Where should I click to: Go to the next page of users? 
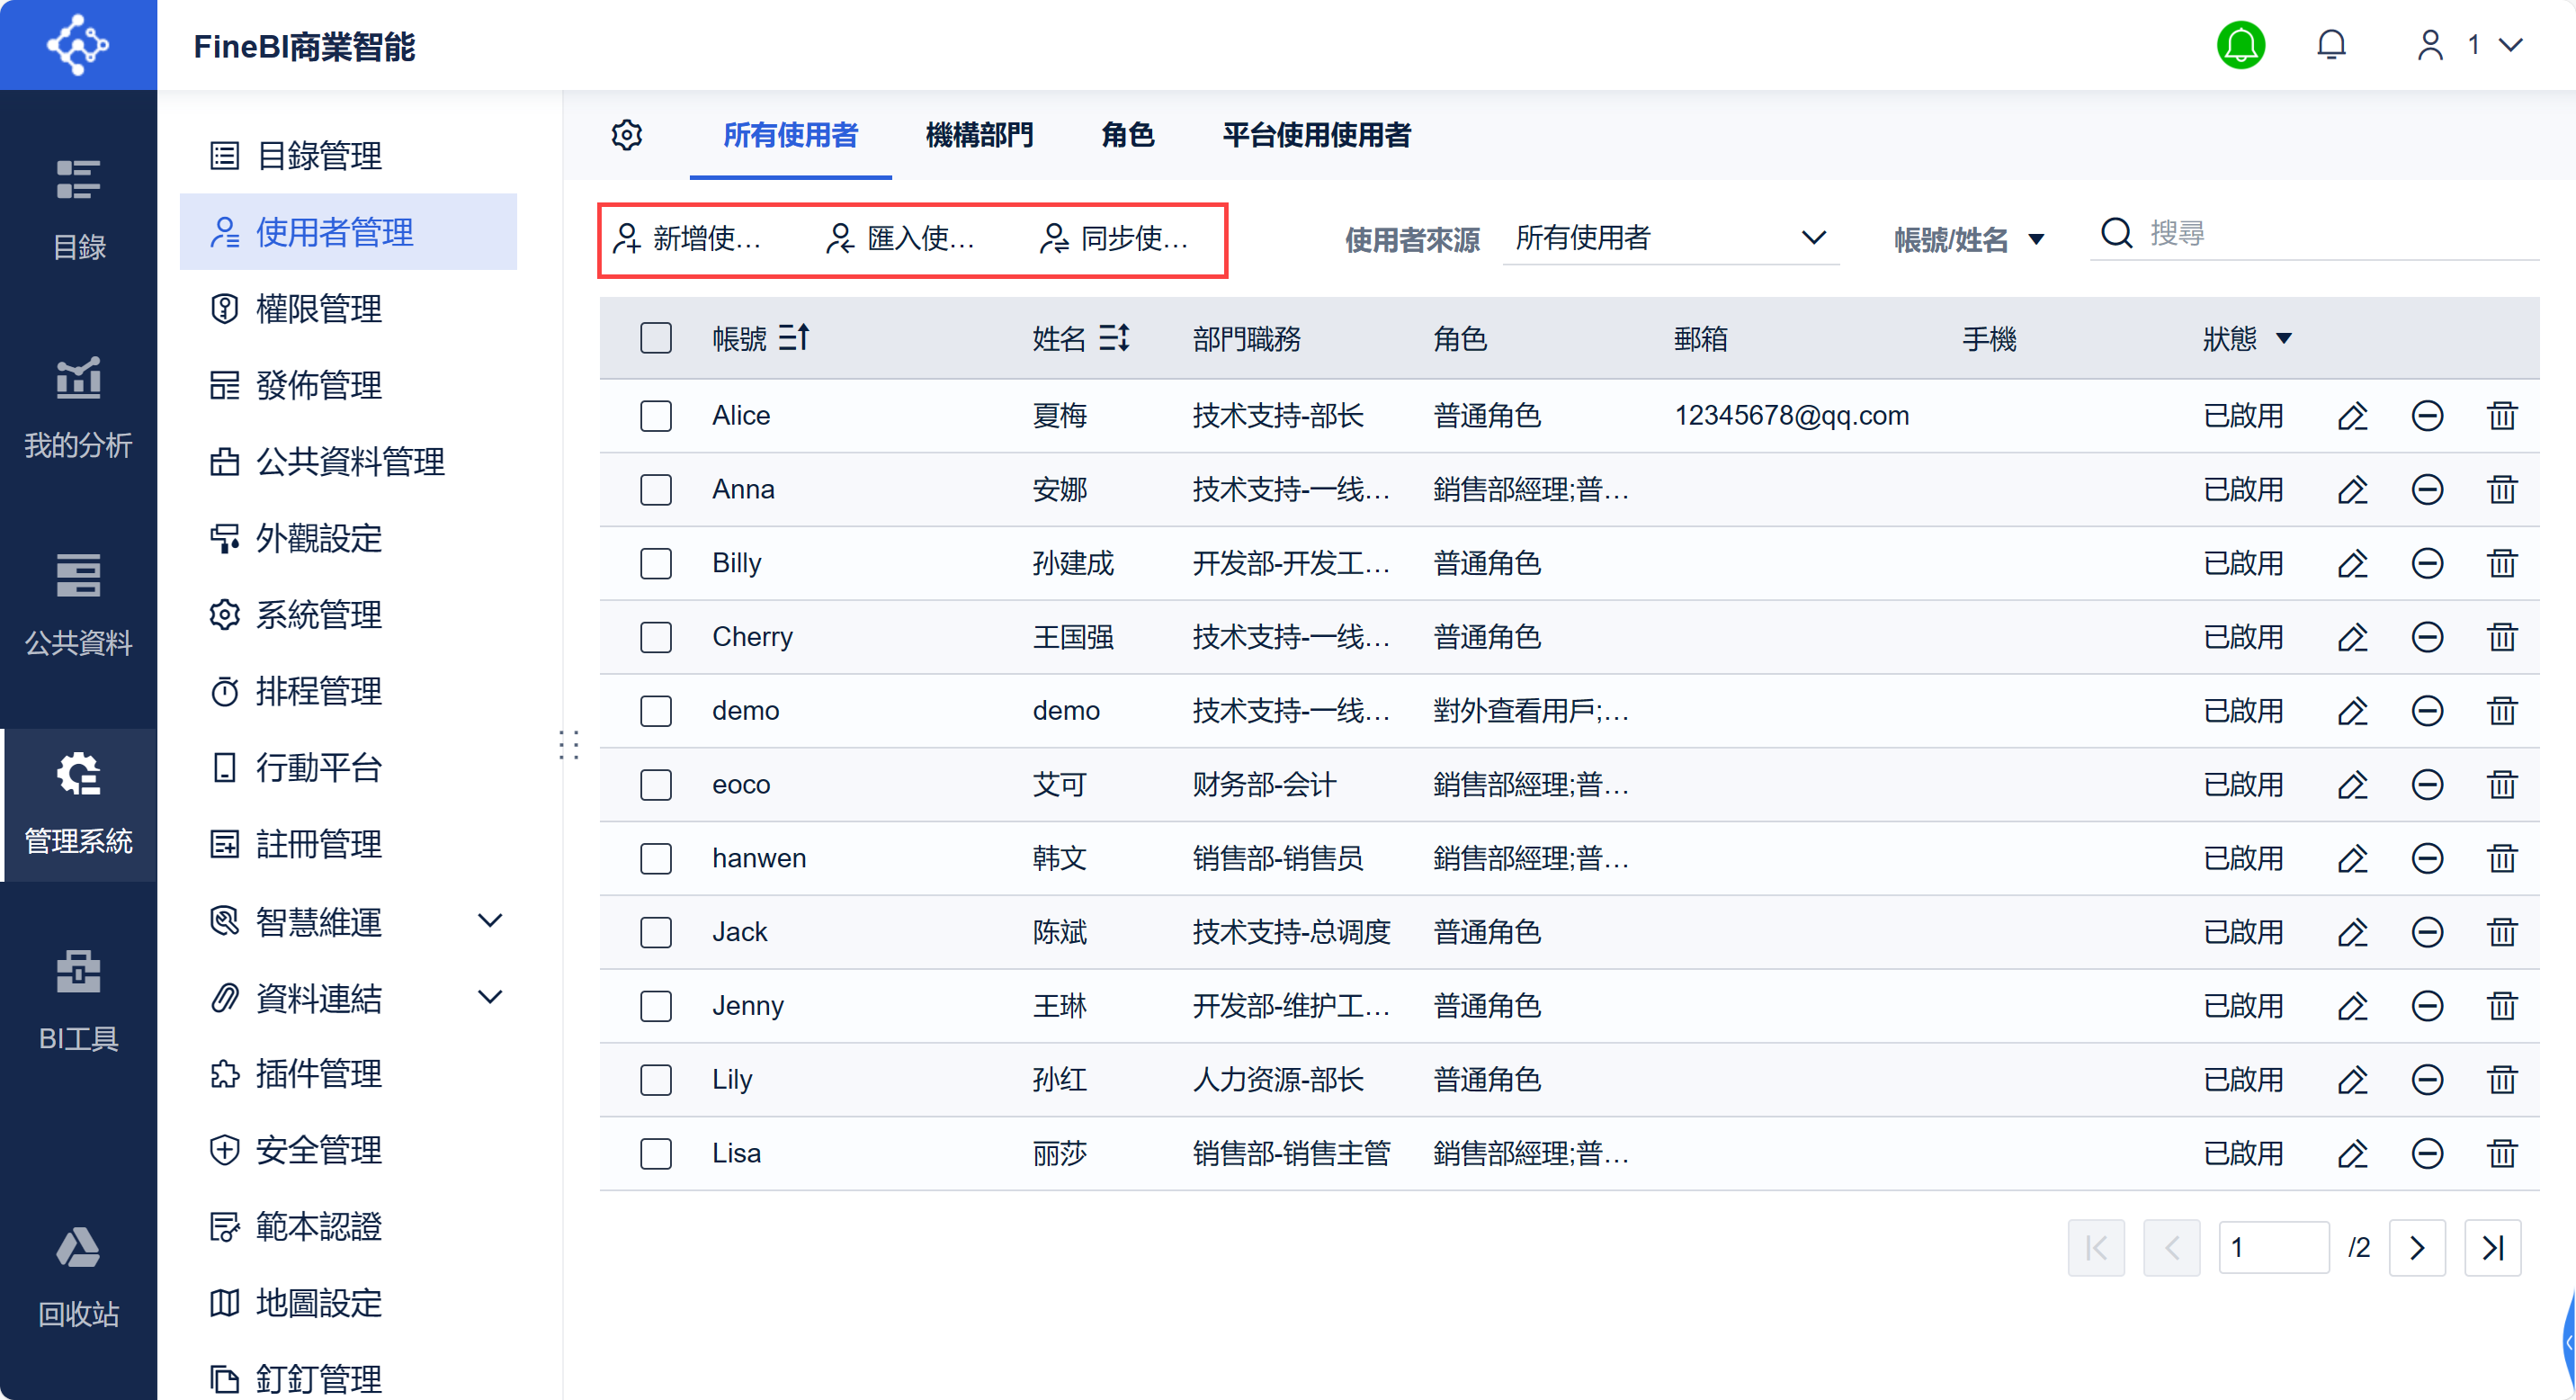2417,1248
